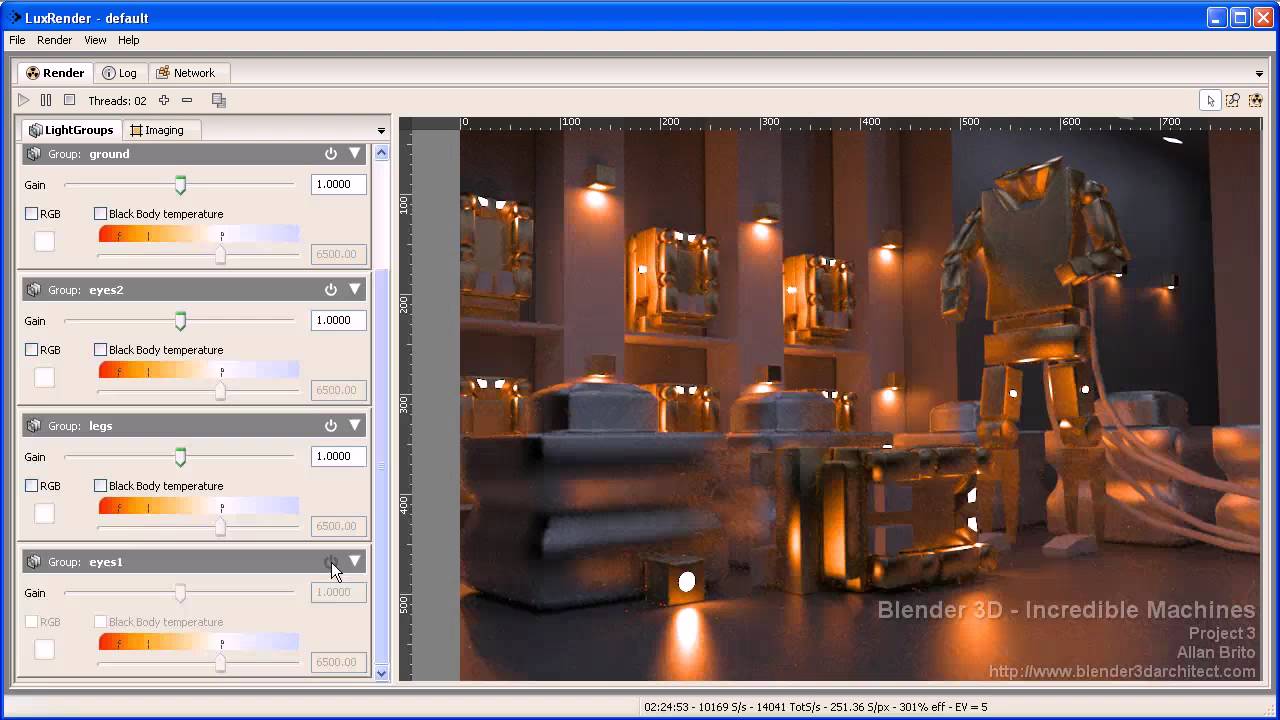Open the Render menu

pyautogui.click(x=54, y=40)
